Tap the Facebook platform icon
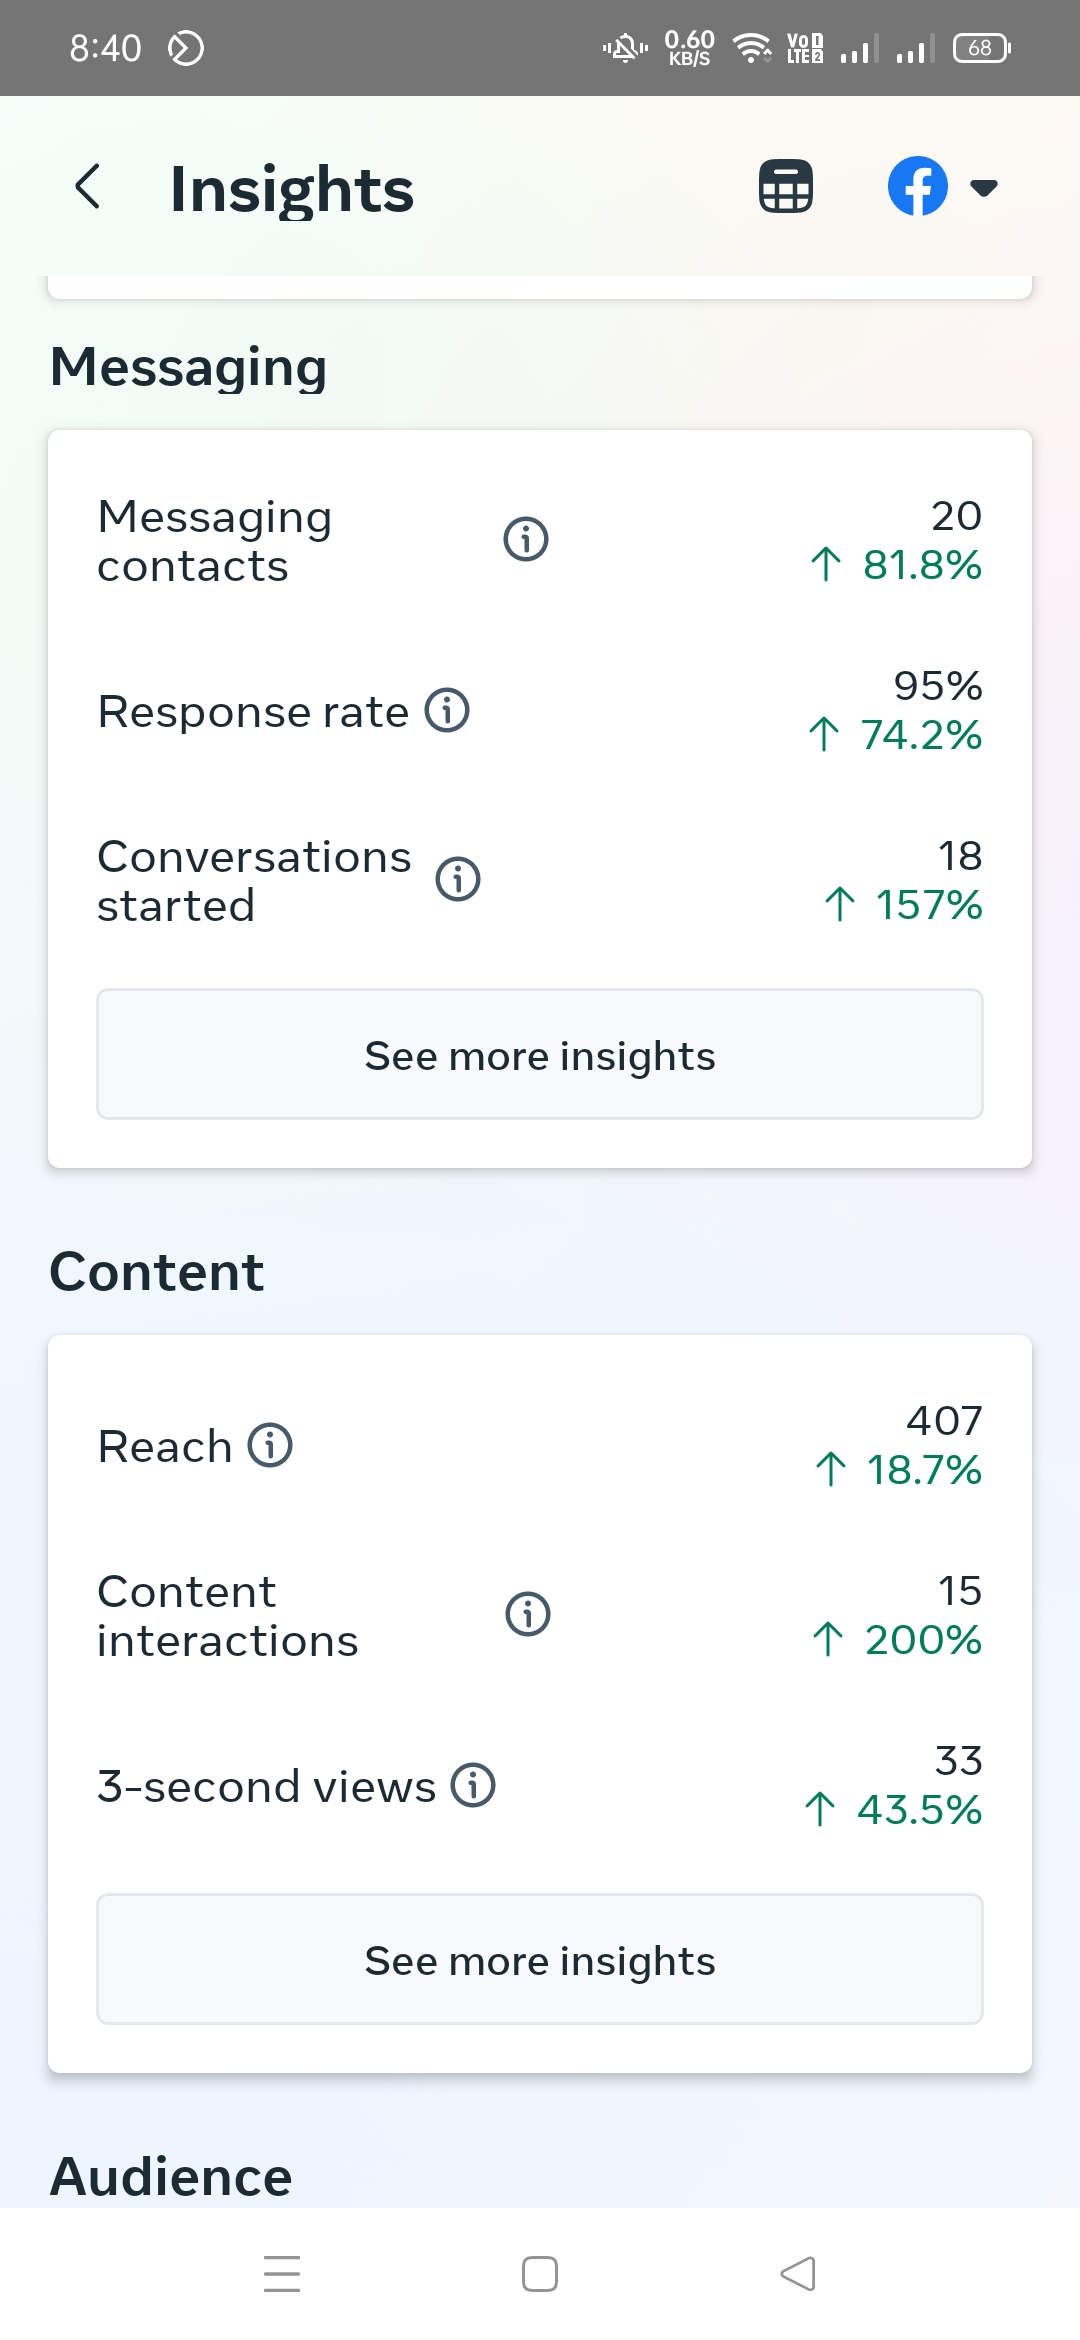1080x2340 pixels. [917, 187]
